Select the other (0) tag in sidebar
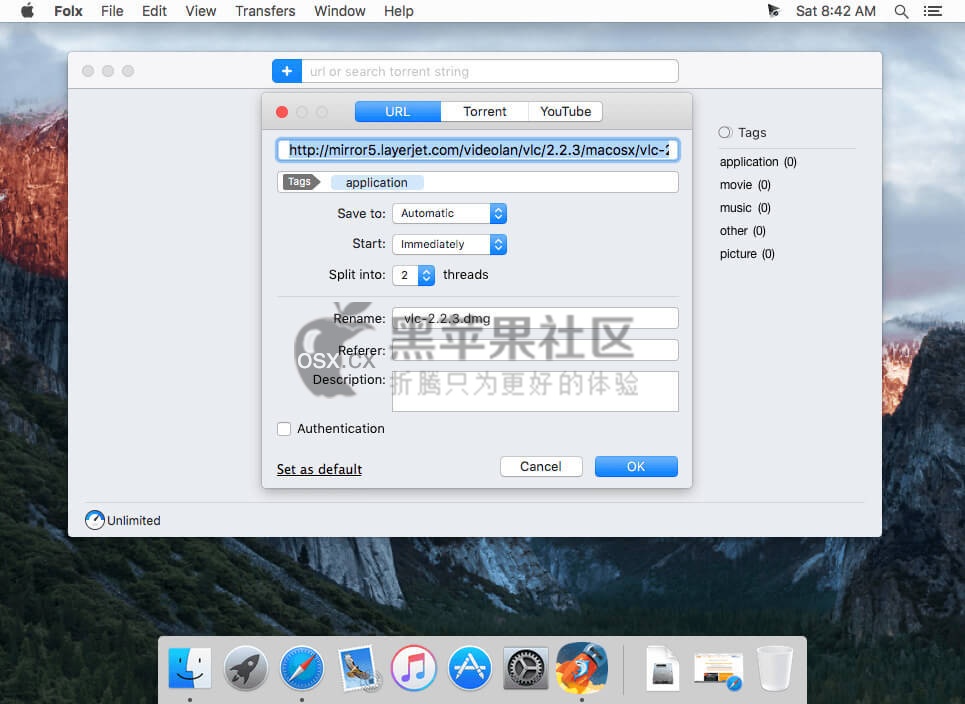The width and height of the screenshot is (965, 704). (x=743, y=231)
